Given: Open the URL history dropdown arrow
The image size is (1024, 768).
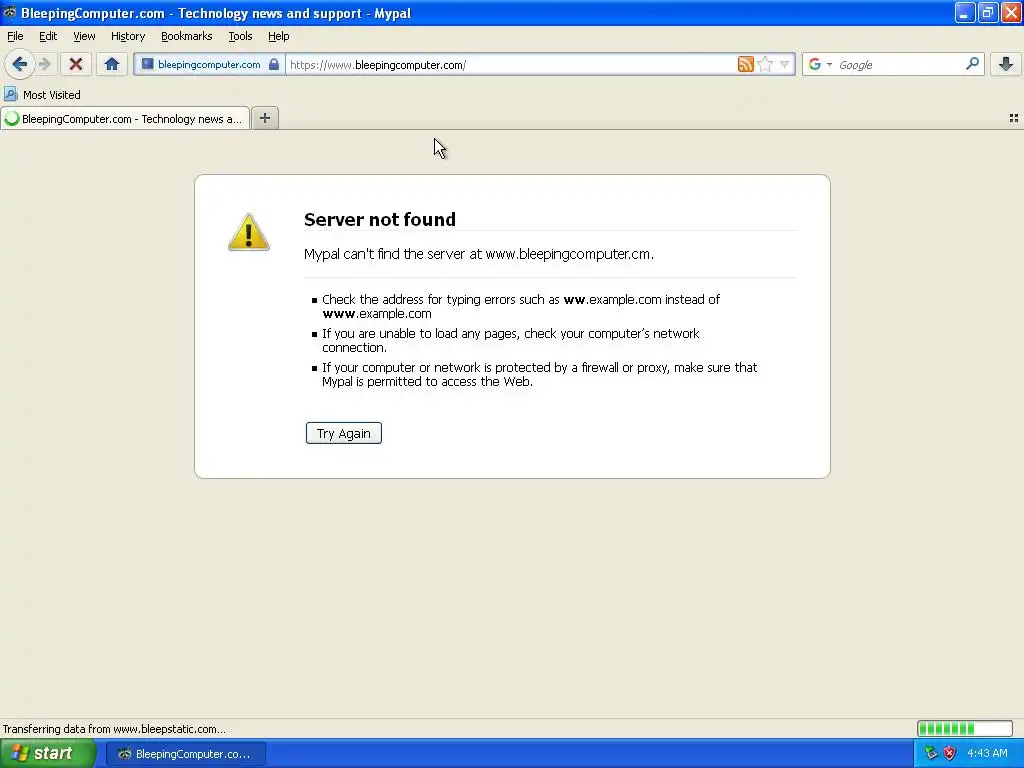Looking at the screenshot, I should 784,64.
